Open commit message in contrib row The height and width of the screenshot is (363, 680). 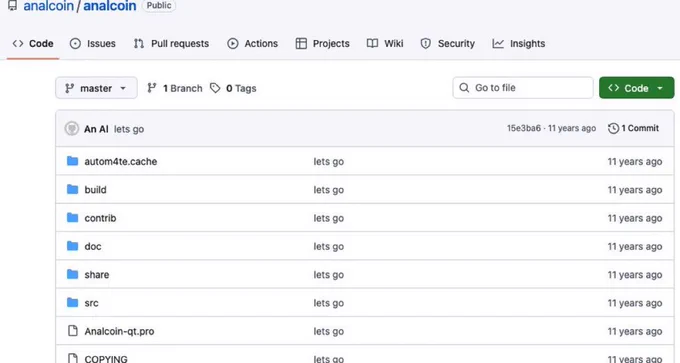(x=329, y=218)
